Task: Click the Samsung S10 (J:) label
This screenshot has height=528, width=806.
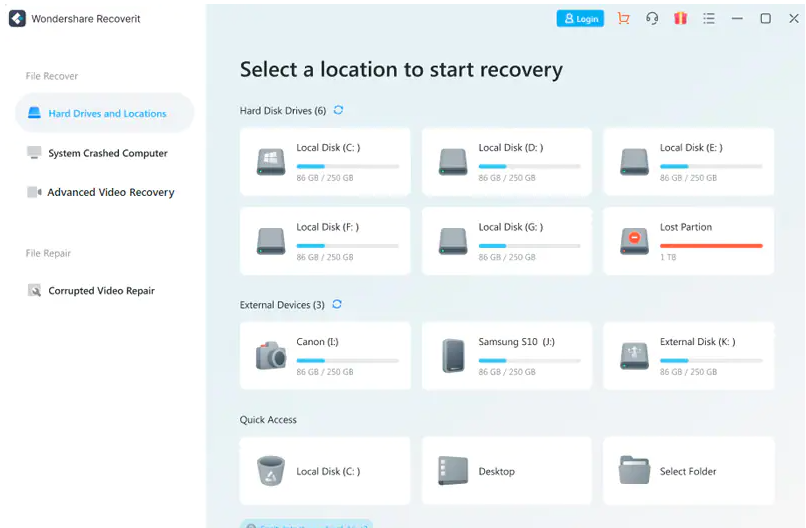Action: 517,341
